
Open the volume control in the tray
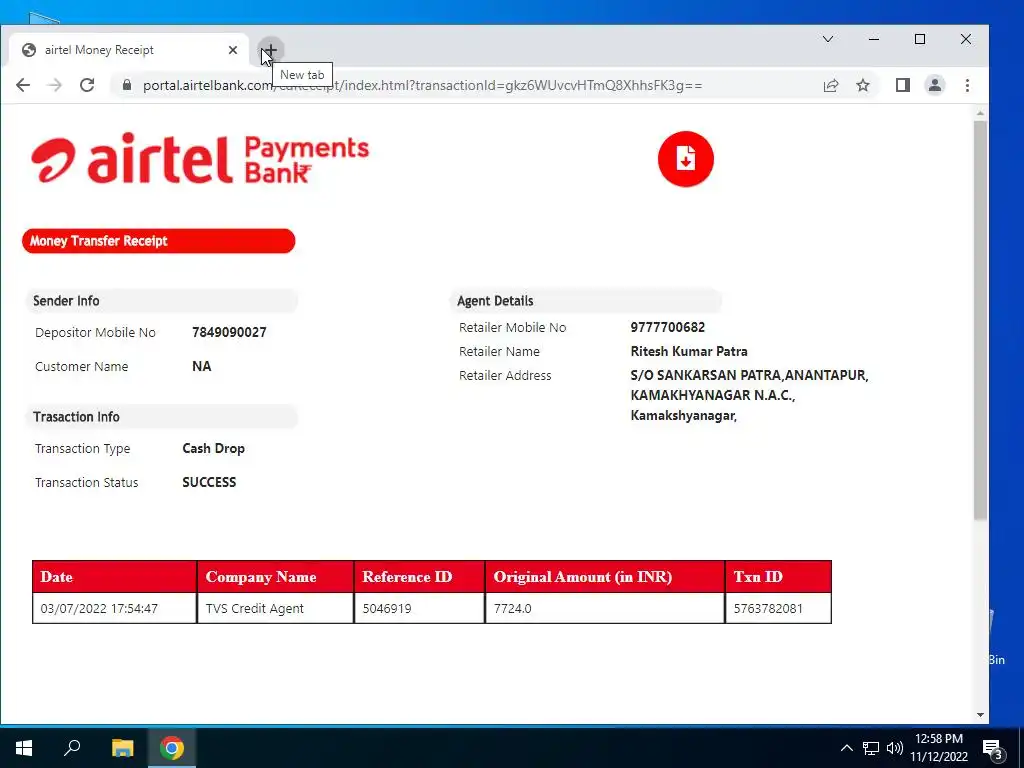pos(895,748)
